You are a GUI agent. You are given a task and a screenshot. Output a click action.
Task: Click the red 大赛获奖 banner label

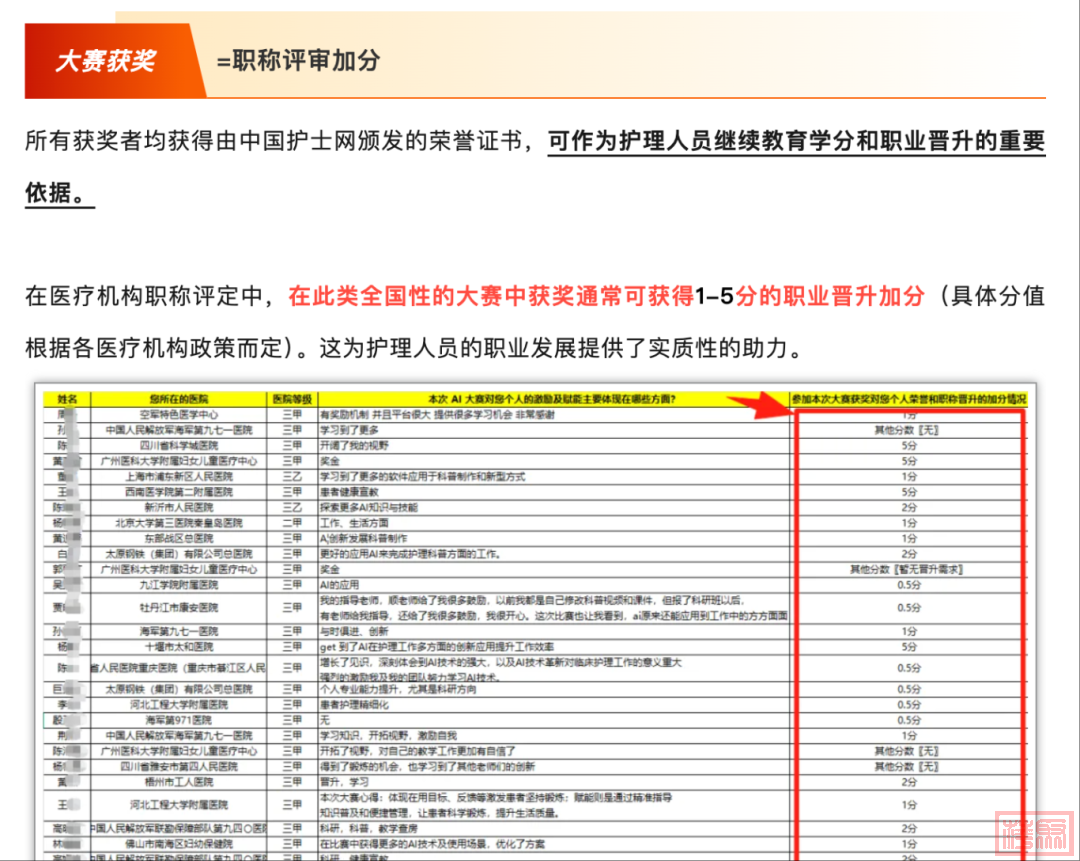click(x=106, y=61)
